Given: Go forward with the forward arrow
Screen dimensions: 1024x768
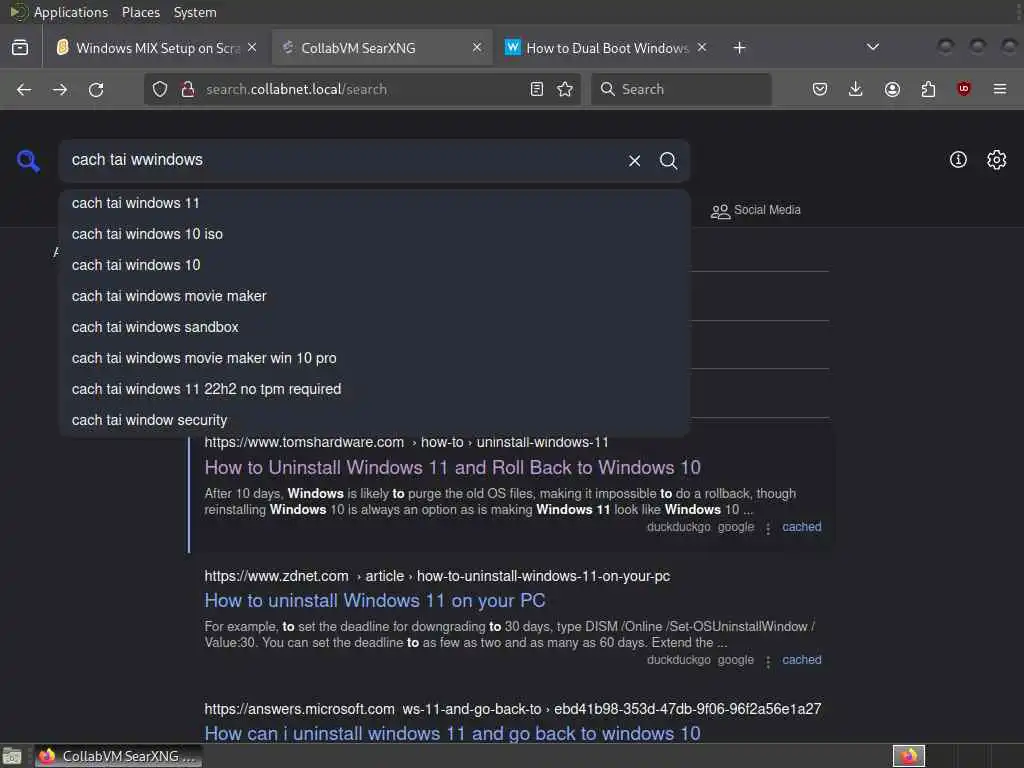Looking at the screenshot, I should coord(60,89).
